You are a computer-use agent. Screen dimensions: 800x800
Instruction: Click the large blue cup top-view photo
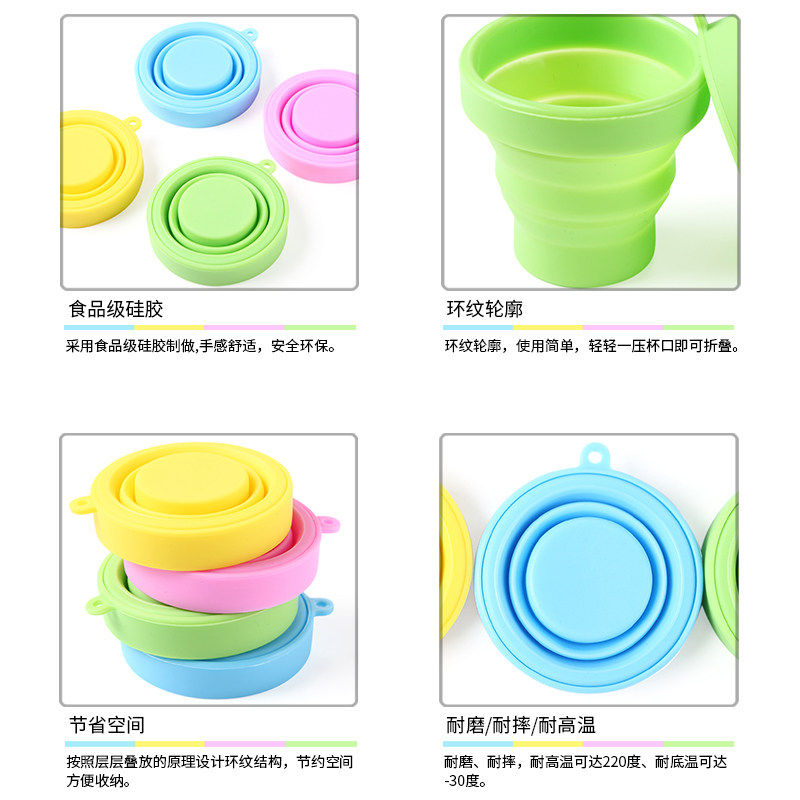(589, 569)
